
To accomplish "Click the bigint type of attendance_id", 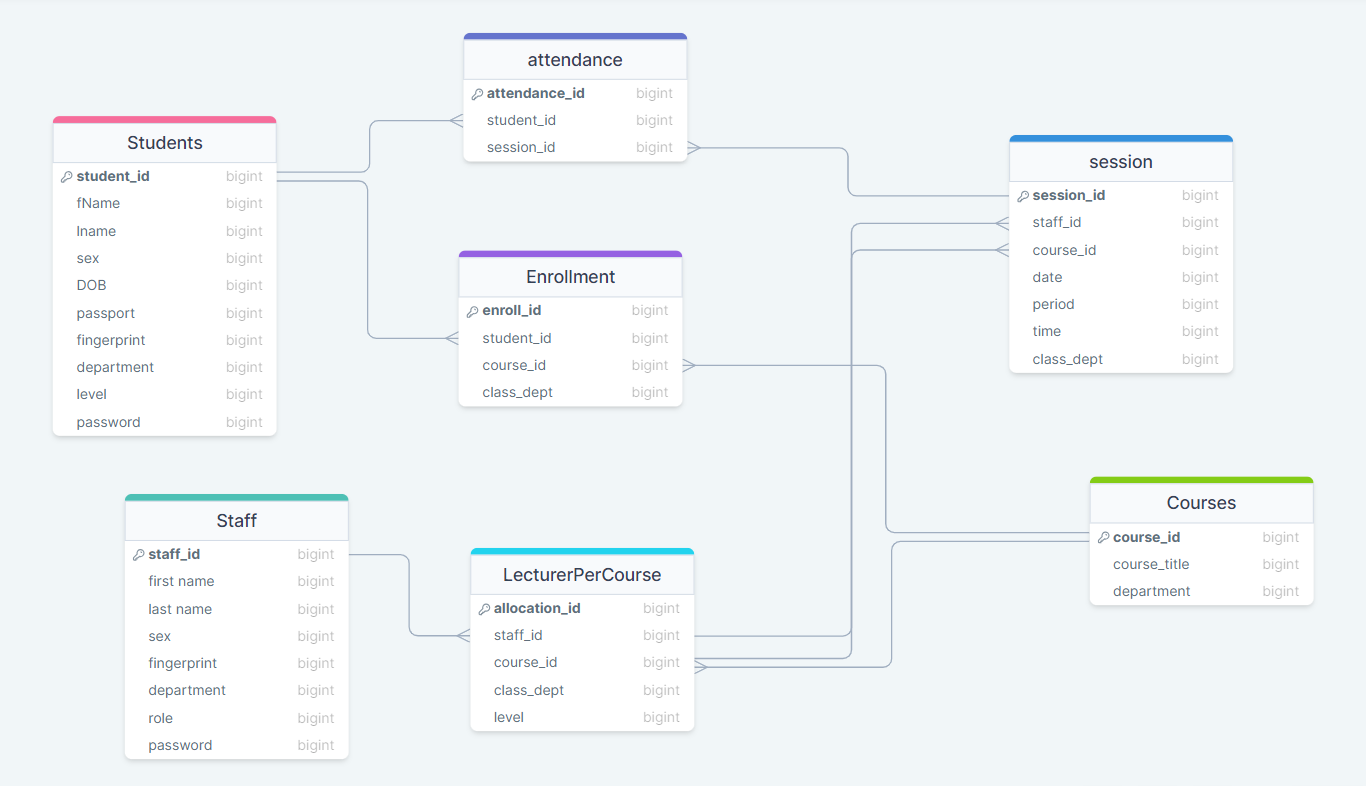I will click(654, 93).
